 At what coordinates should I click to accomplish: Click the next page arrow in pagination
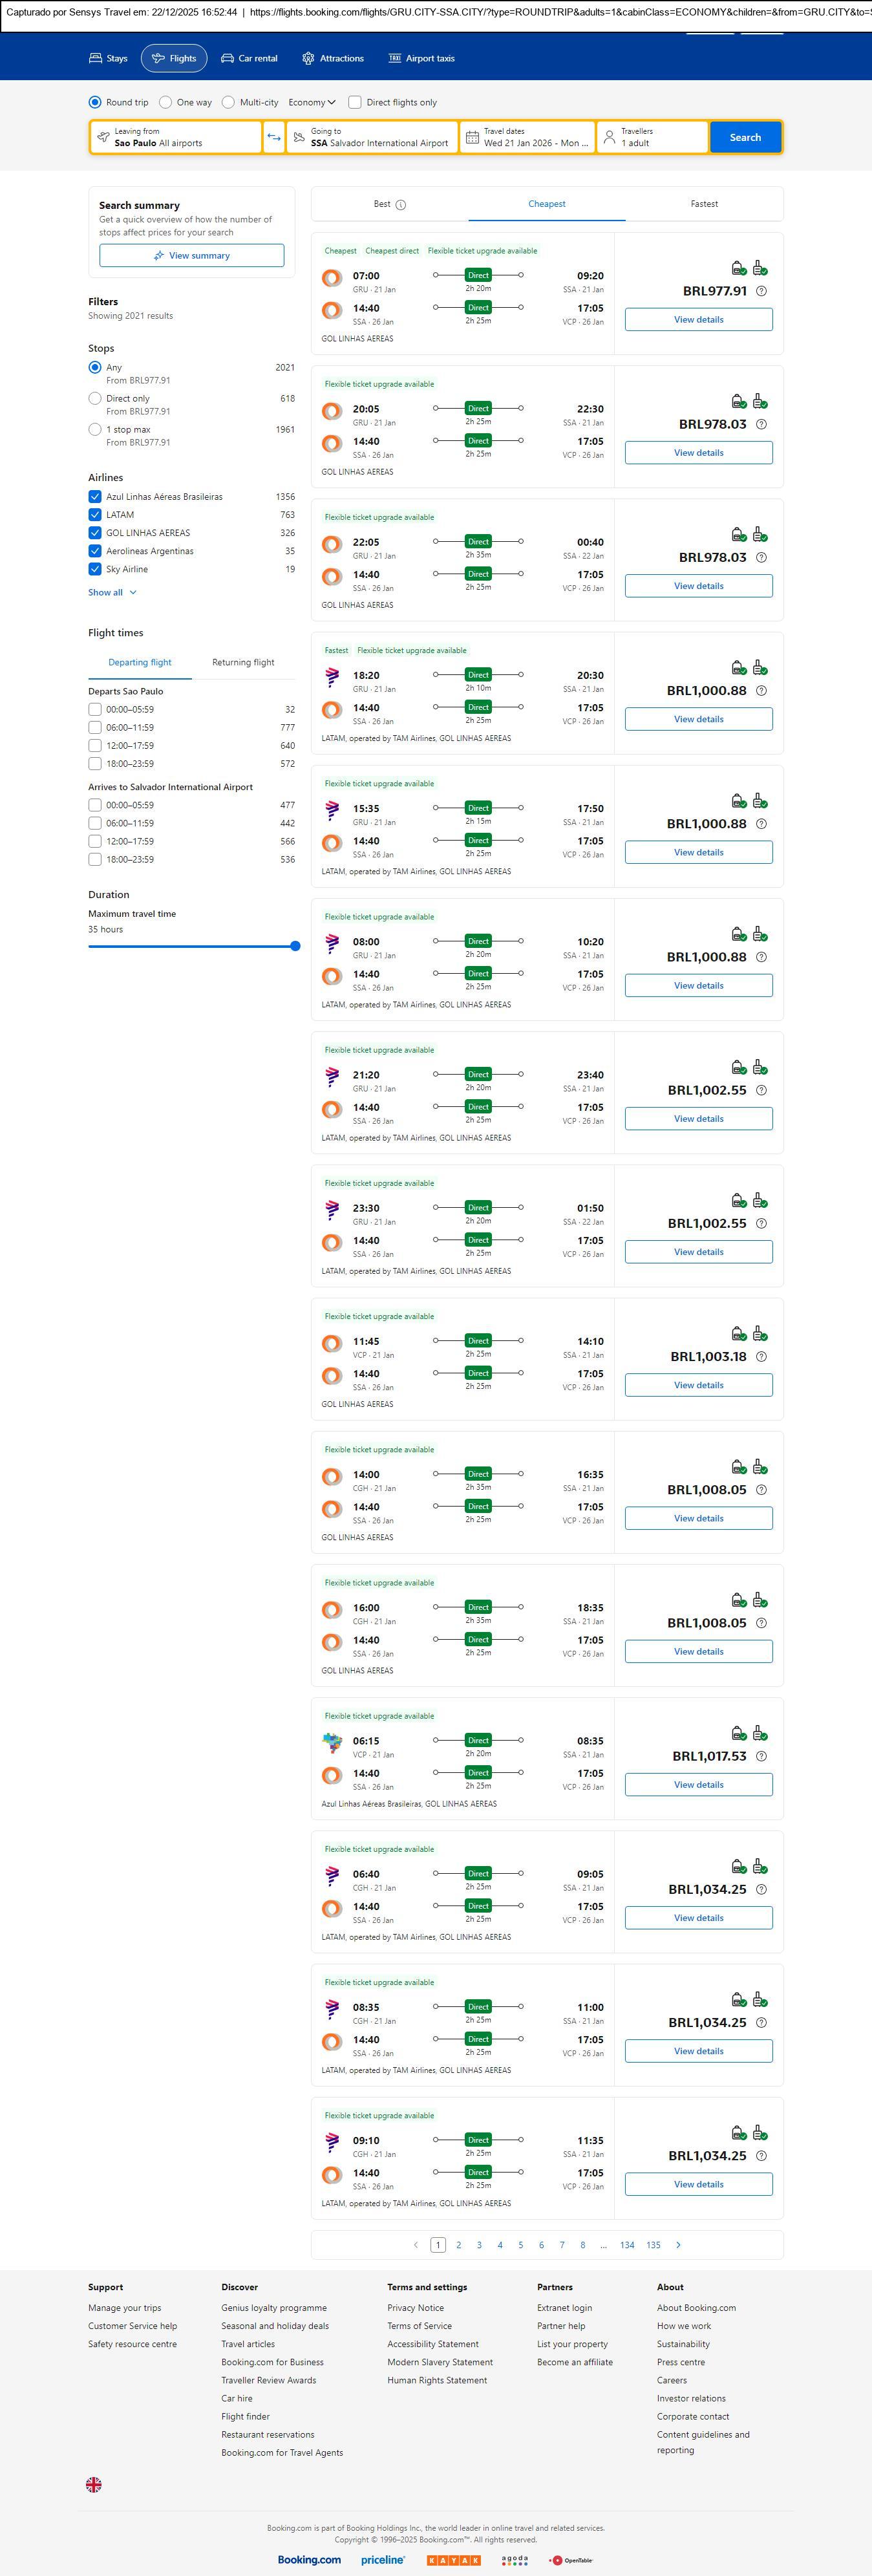[x=678, y=2244]
